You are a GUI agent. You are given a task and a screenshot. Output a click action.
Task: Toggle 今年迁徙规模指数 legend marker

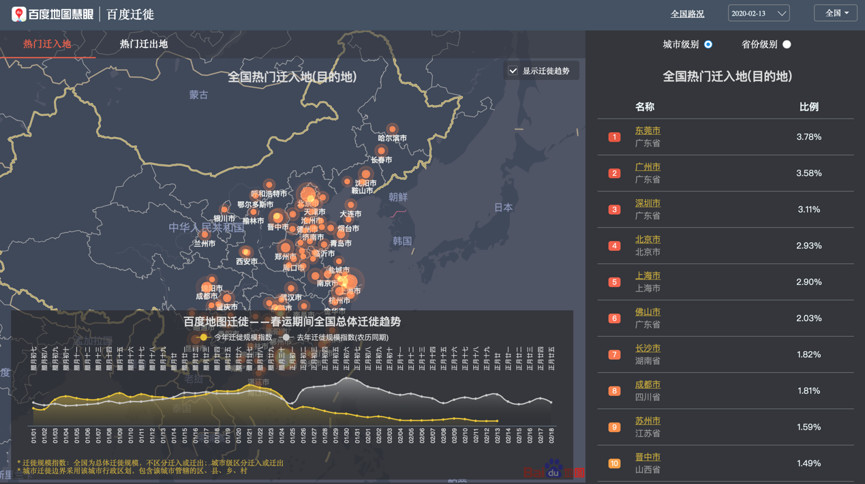click(204, 337)
